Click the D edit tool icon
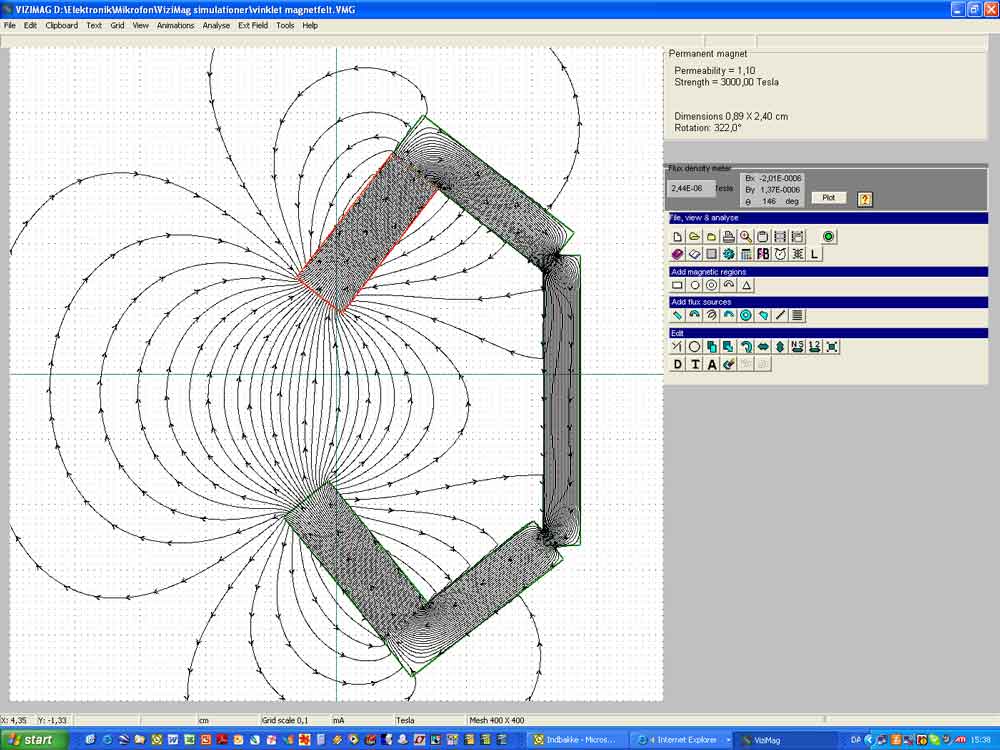 pos(677,364)
